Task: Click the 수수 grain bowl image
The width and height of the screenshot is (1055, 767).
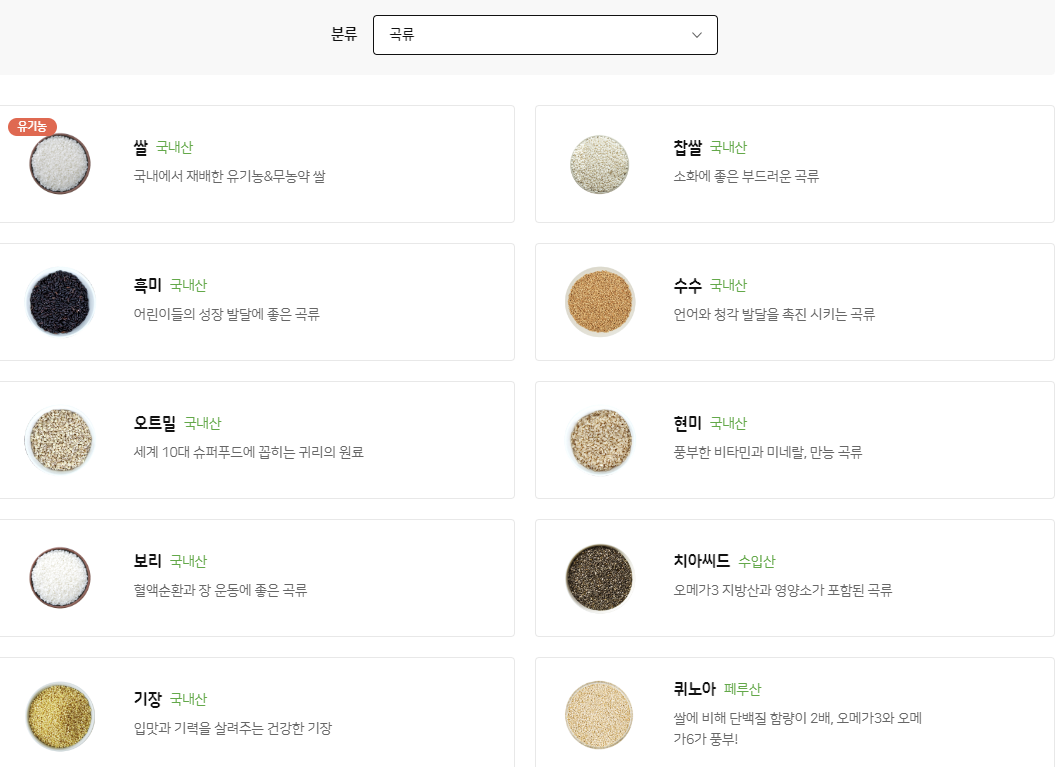Action: tap(599, 301)
